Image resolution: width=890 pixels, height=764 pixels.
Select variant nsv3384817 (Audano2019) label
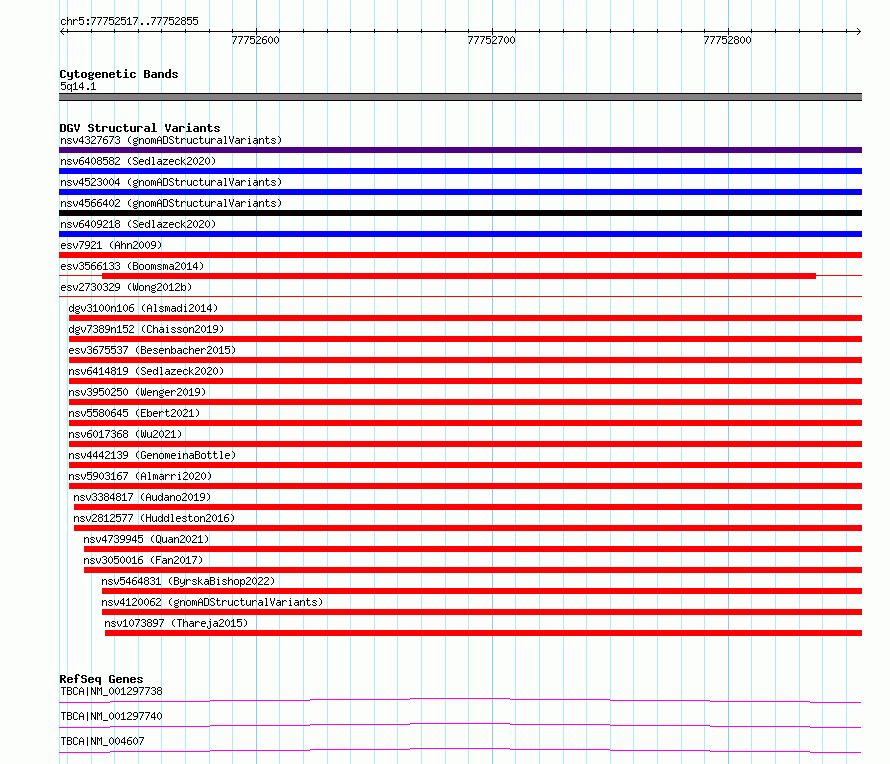(142, 497)
